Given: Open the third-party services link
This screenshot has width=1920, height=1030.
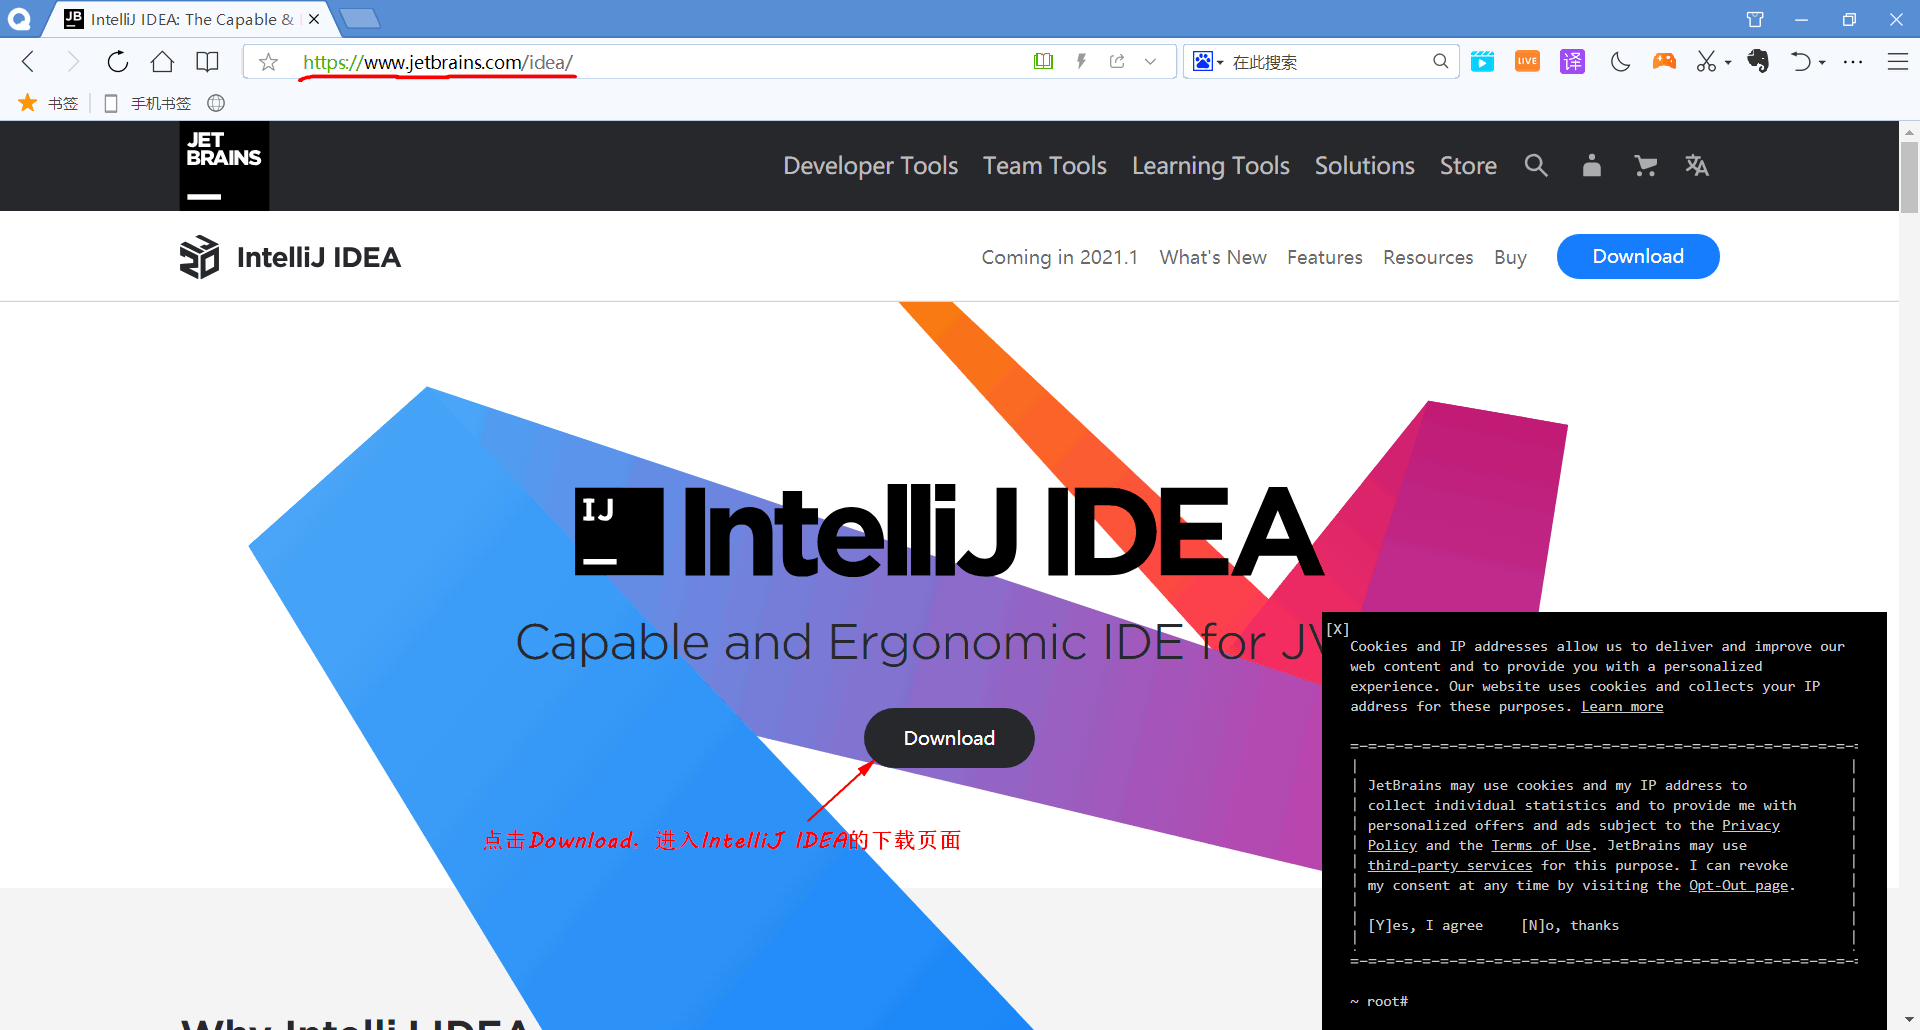Looking at the screenshot, I should 1450,866.
